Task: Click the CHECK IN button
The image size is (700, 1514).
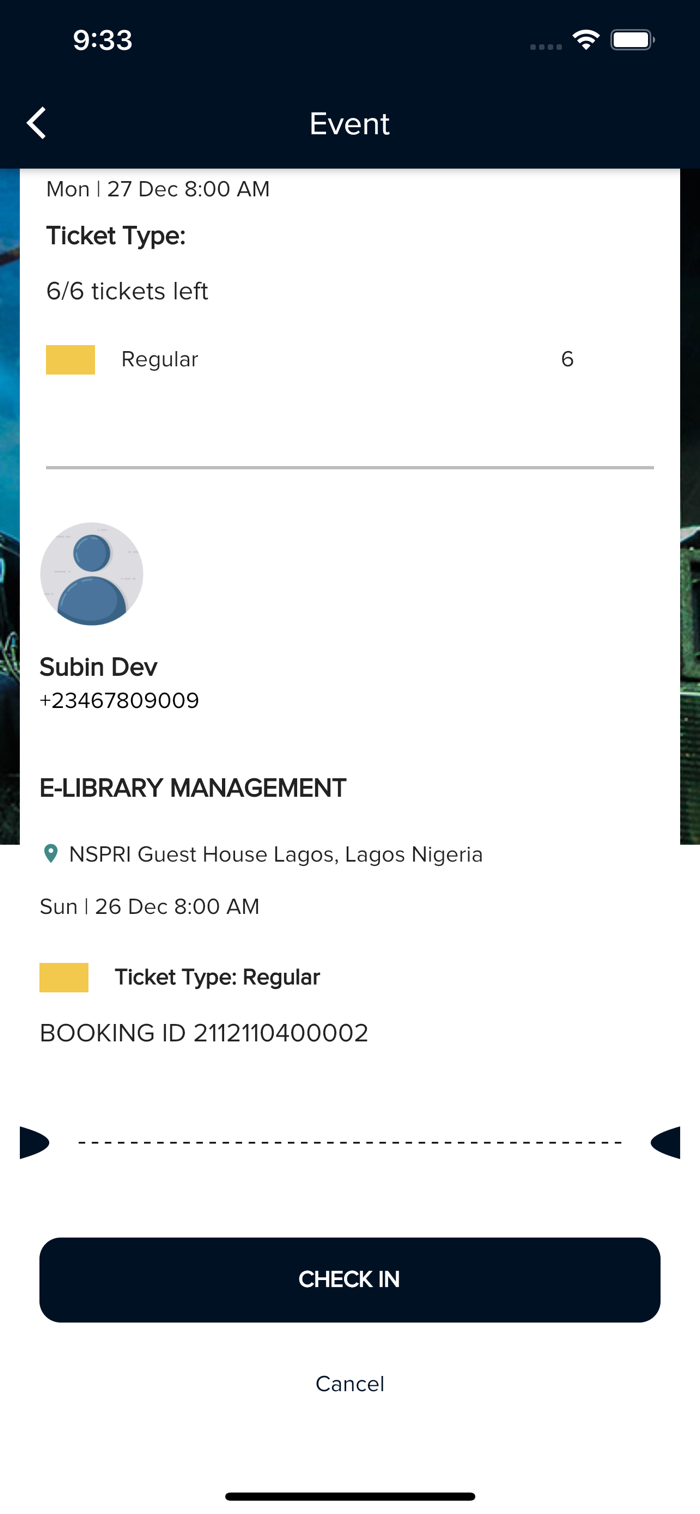Action: click(x=350, y=1280)
